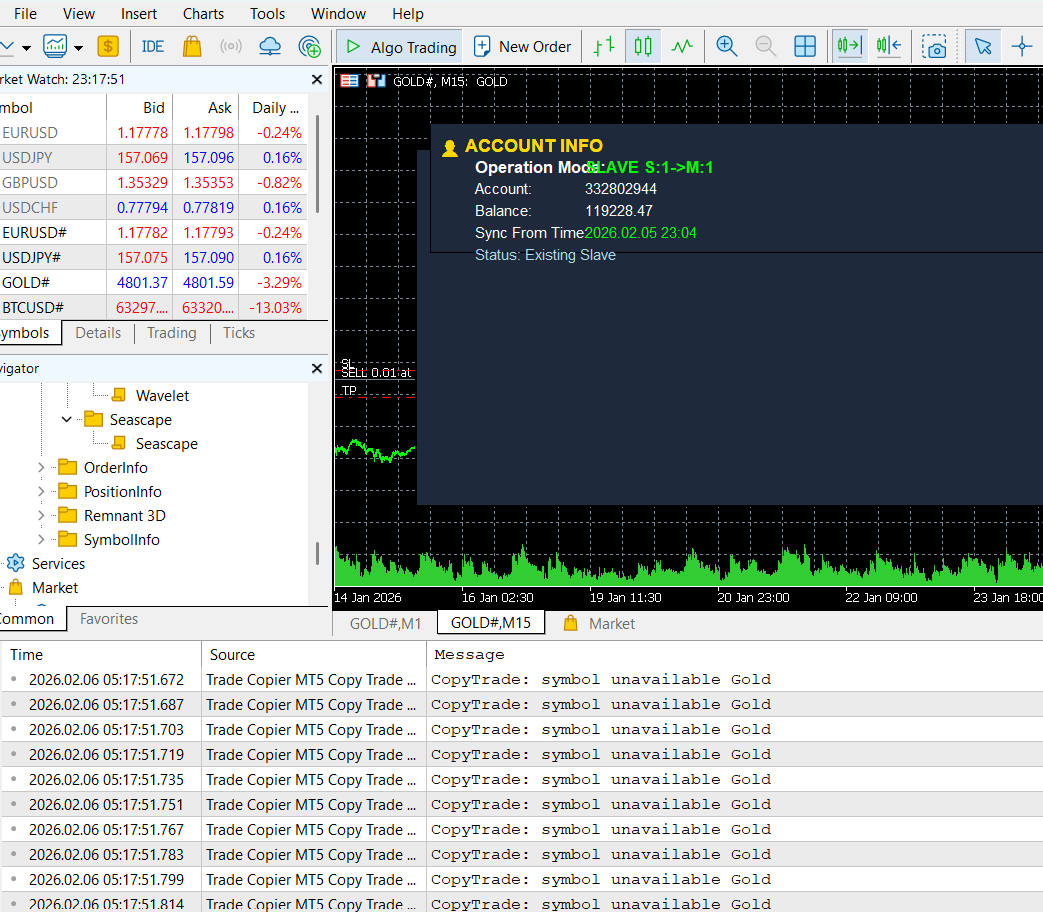This screenshot has width=1043, height=912.
Task: Click the Market shopping bag toolbar icon
Action: [x=192, y=46]
